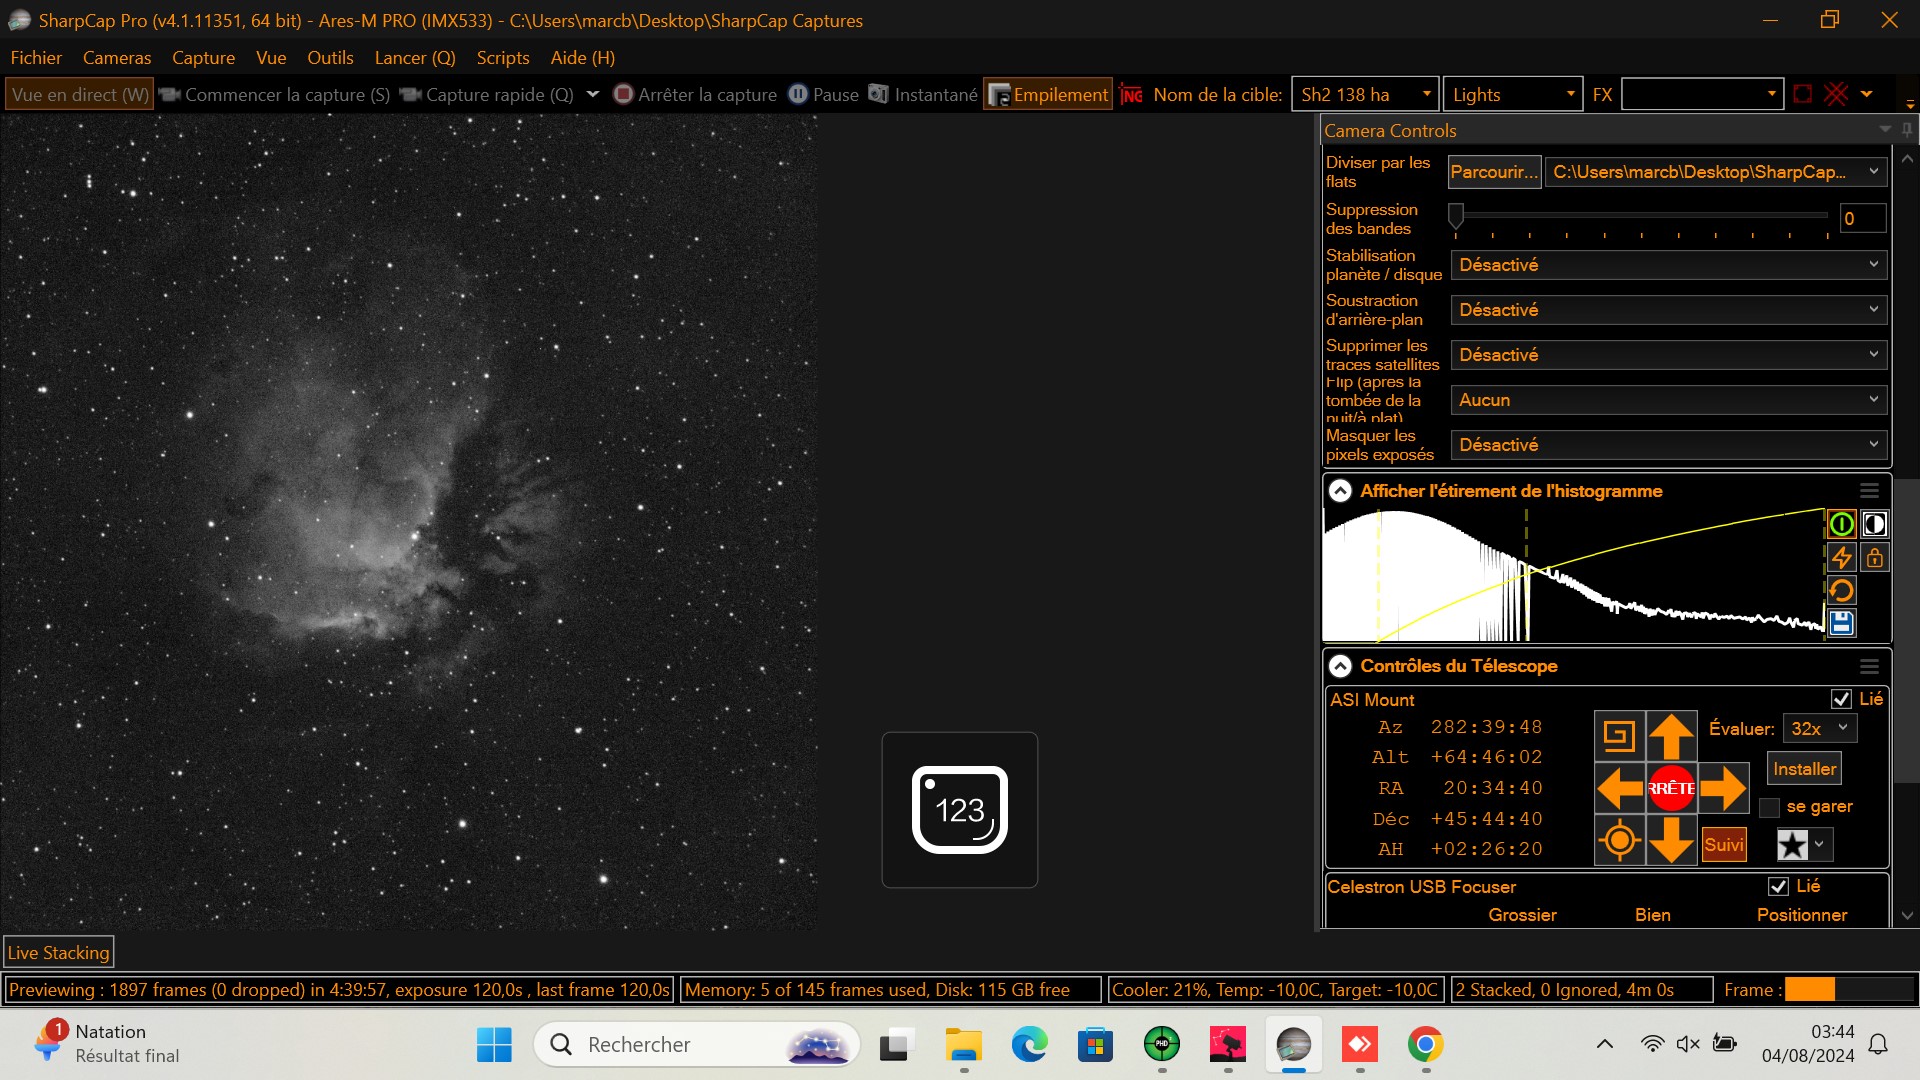1920x1080 pixels.
Task: Start spiral search with the spiral icon
Action: click(1620, 737)
